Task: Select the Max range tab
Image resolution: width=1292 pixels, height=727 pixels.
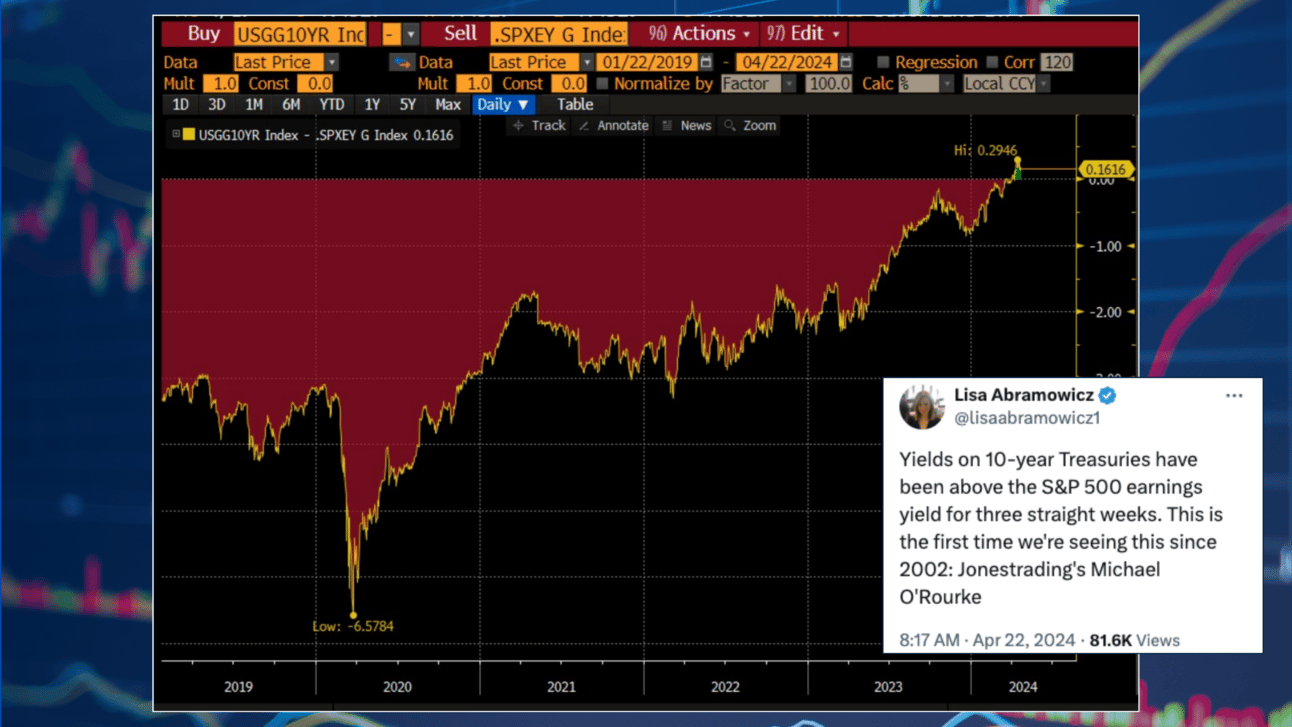Action: point(448,104)
